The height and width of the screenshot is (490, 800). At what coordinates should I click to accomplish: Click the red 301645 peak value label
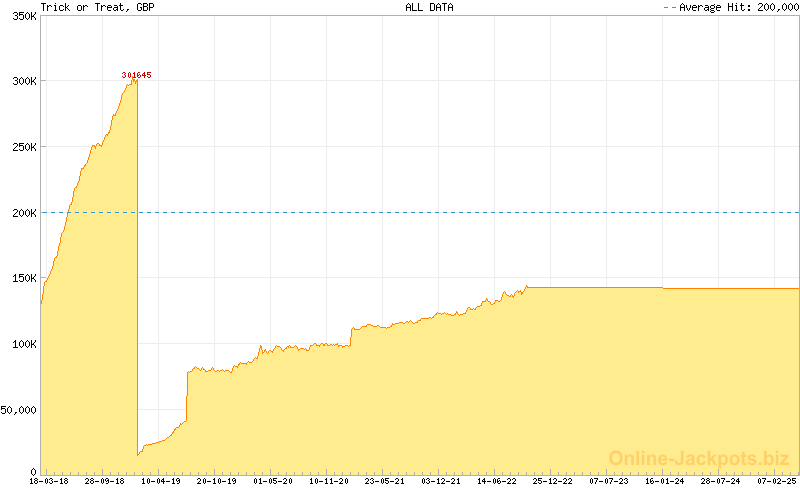click(137, 75)
